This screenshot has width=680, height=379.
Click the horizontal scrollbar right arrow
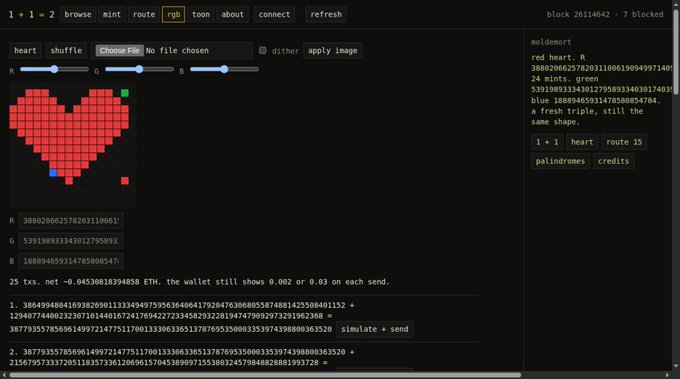(667, 375)
